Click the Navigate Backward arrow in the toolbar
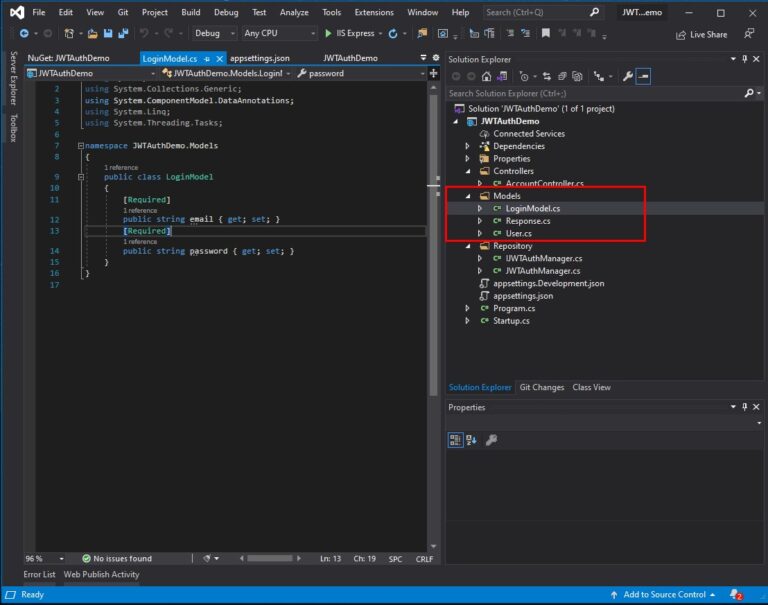The height and width of the screenshot is (605, 768). coord(24,33)
